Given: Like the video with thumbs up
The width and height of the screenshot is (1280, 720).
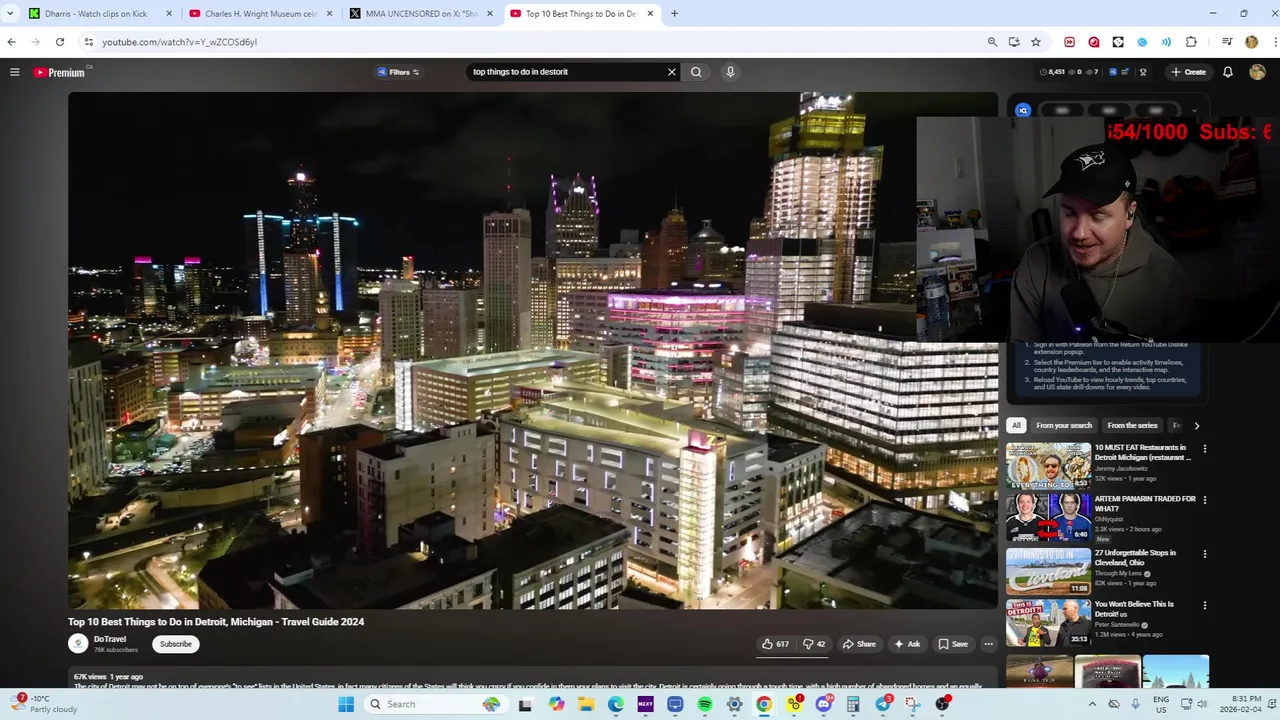Looking at the screenshot, I should (x=776, y=644).
